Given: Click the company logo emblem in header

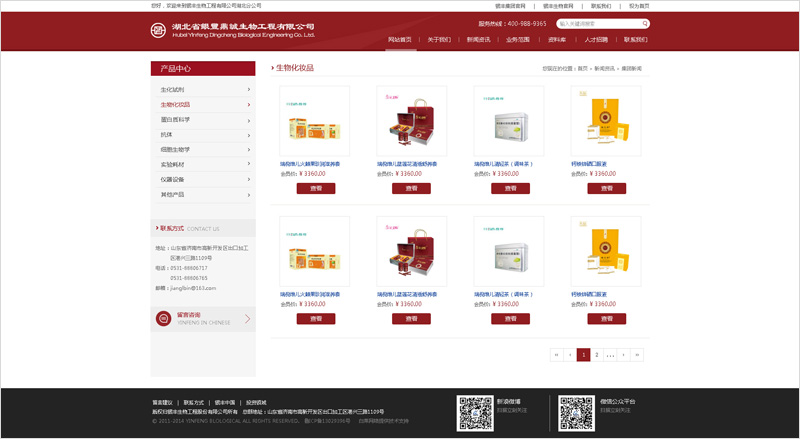Looking at the screenshot, I should tap(160, 30).
